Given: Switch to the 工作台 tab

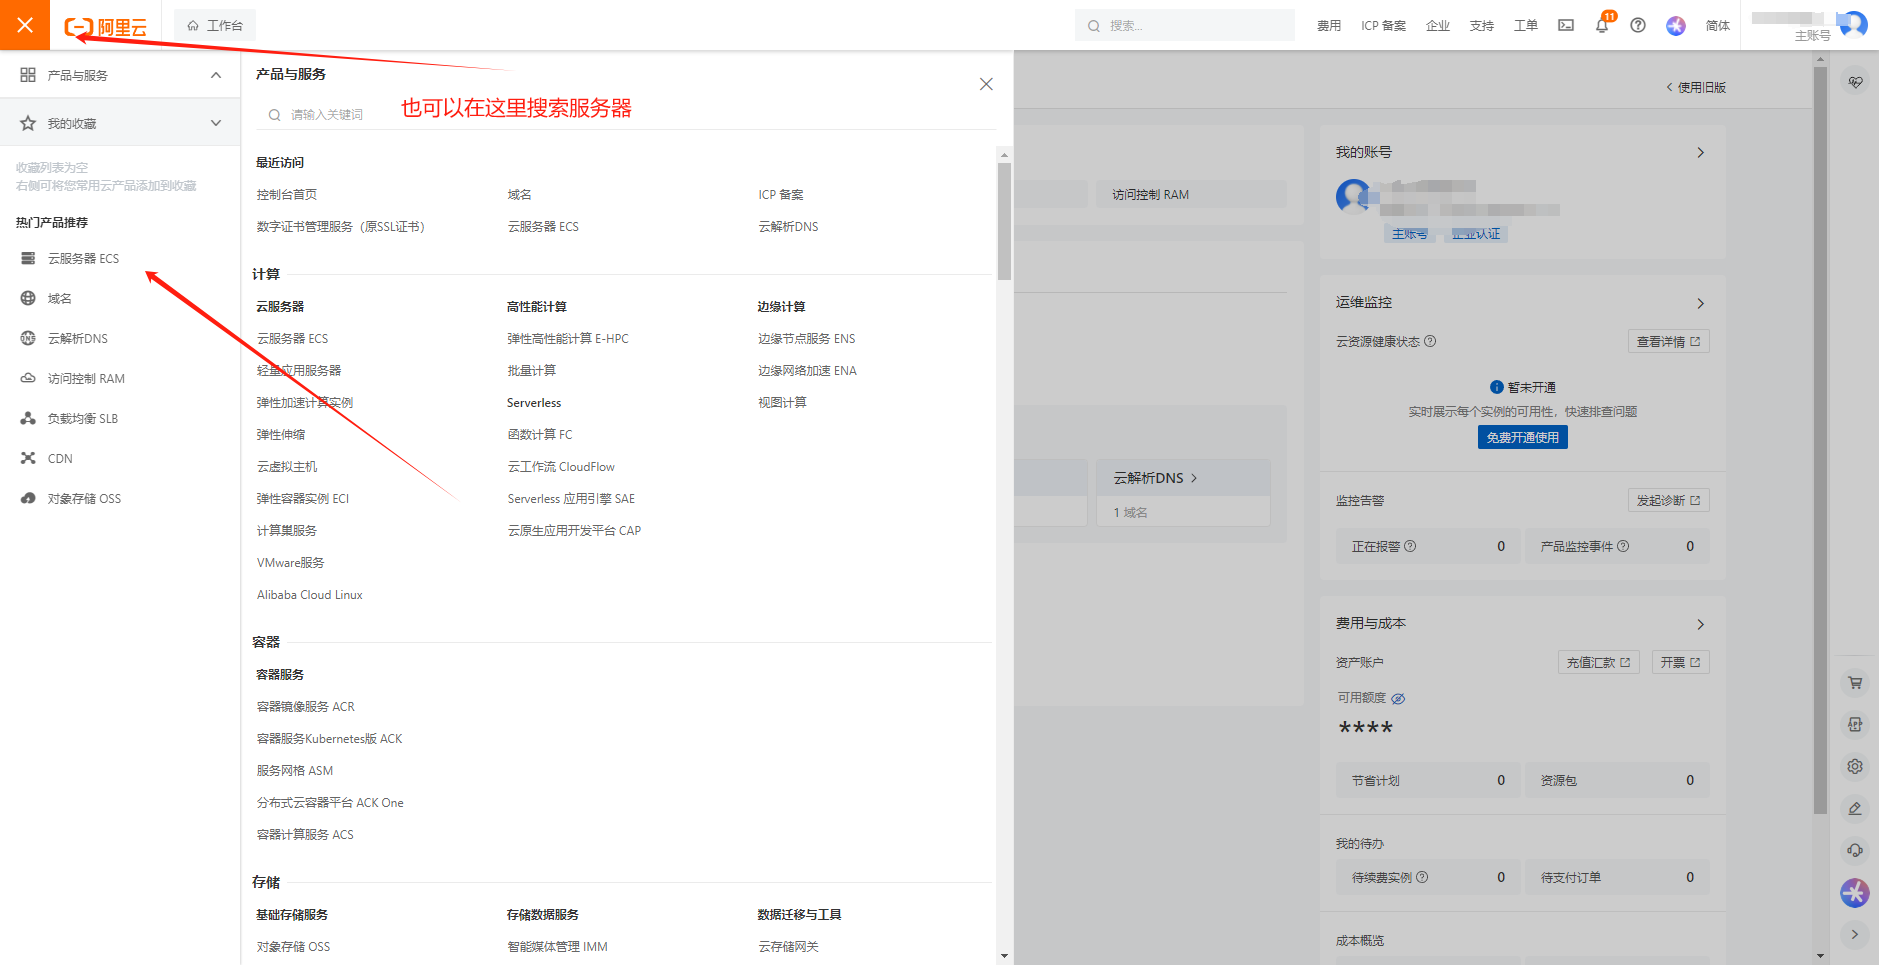Looking at the screenshot, I should point(214,24).
